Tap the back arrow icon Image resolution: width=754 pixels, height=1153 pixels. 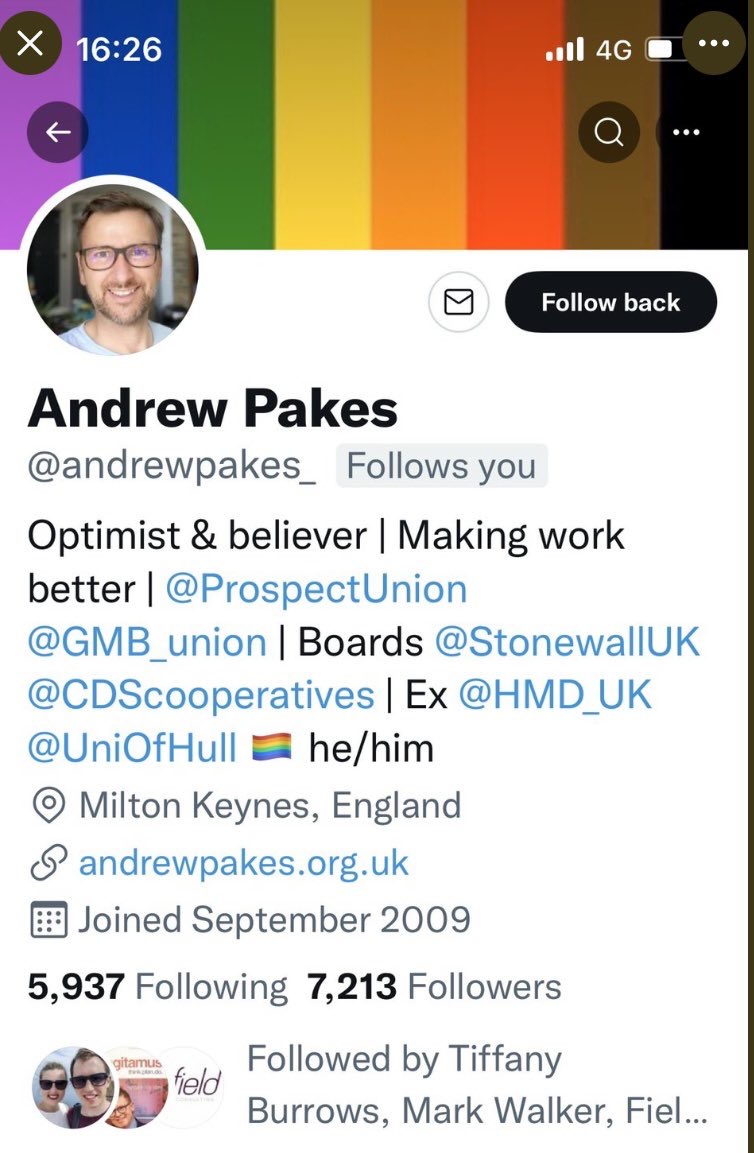tap(57, 132)
